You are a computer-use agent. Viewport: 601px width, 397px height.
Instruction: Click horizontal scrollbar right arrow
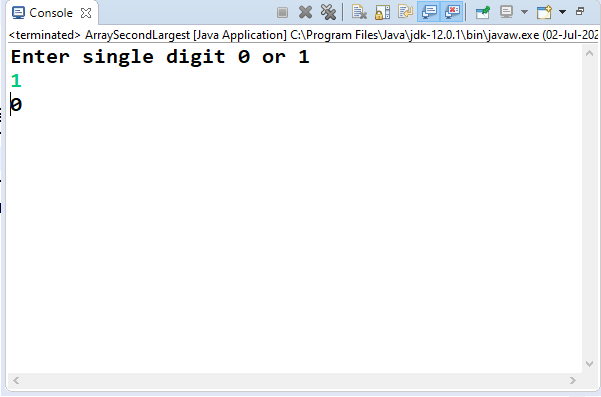(x=573, y=381)
